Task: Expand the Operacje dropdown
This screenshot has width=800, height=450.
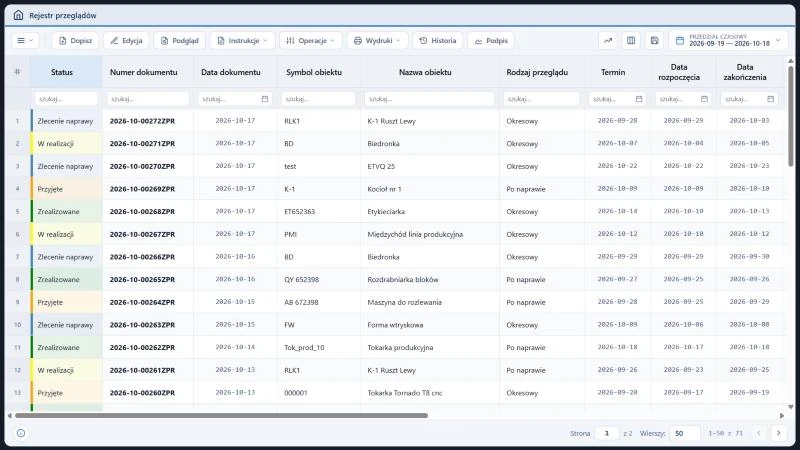Action: click(x=310, y=40)
